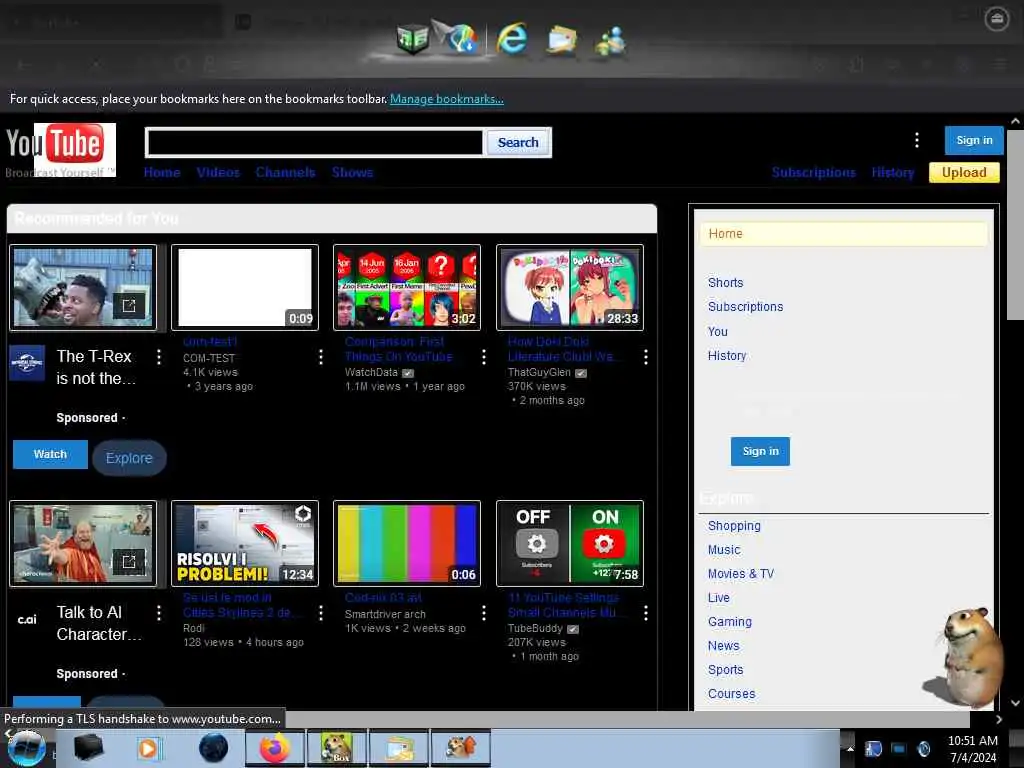
Task: Select You in the sidebar
Action: pyautogui.click(x=718, y=332)
